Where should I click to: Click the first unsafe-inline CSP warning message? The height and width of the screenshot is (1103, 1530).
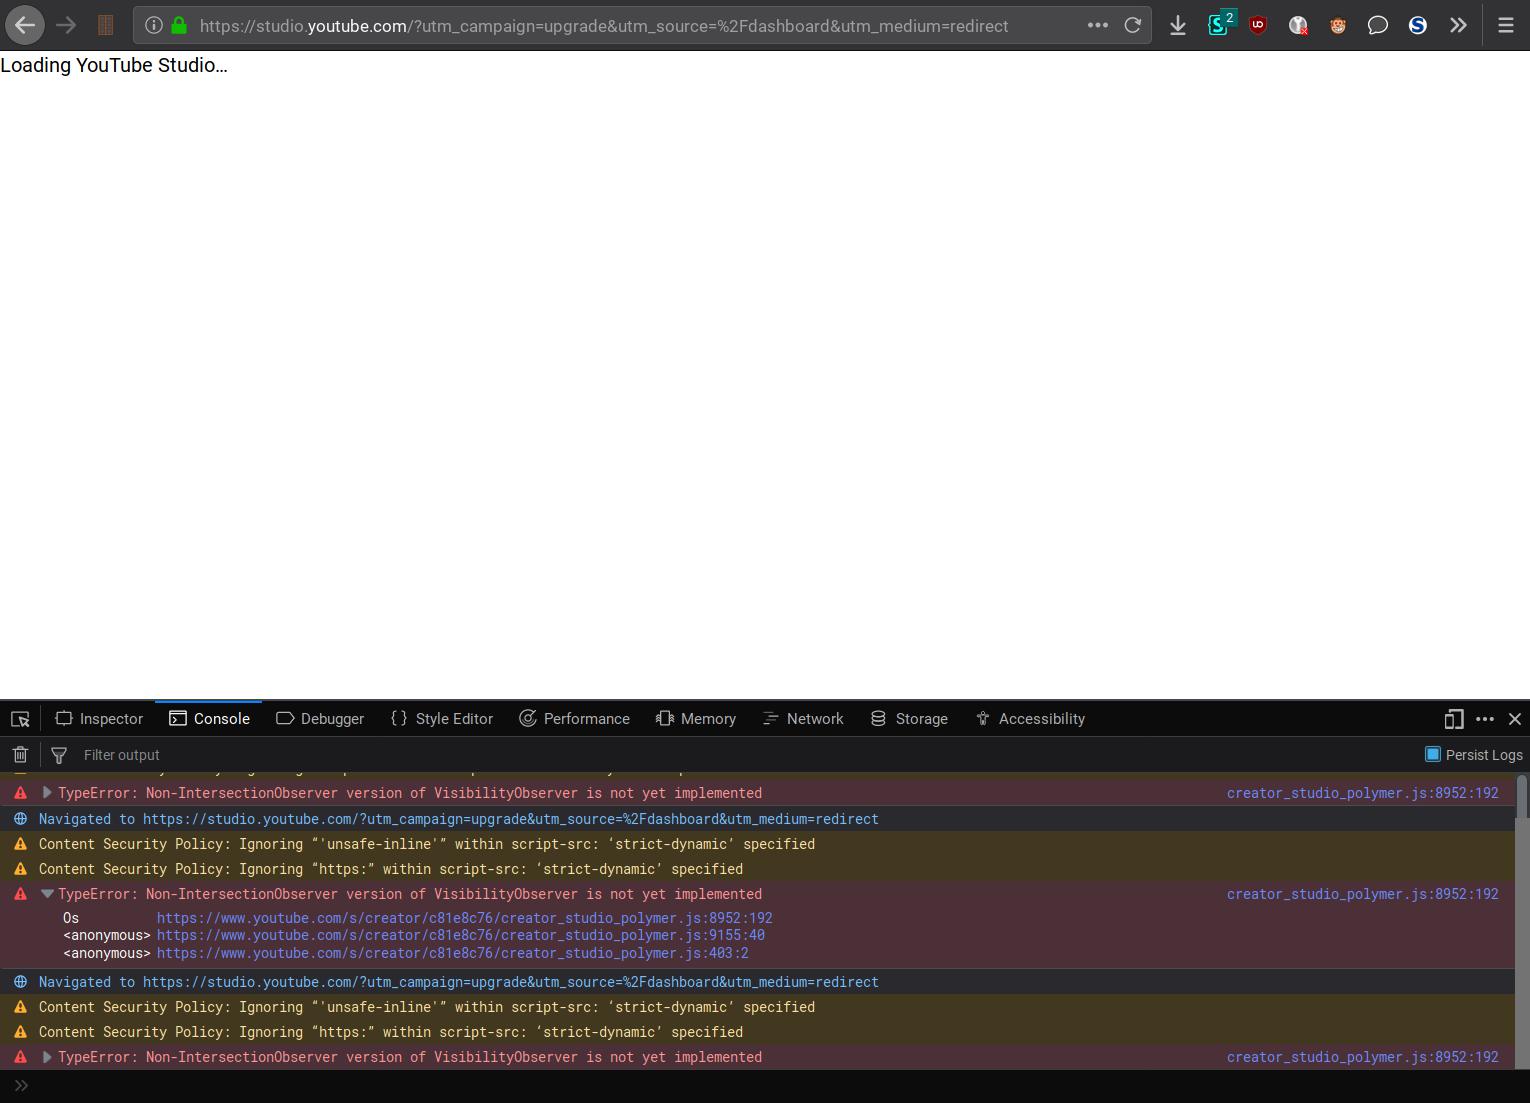[x=427, y=844]
